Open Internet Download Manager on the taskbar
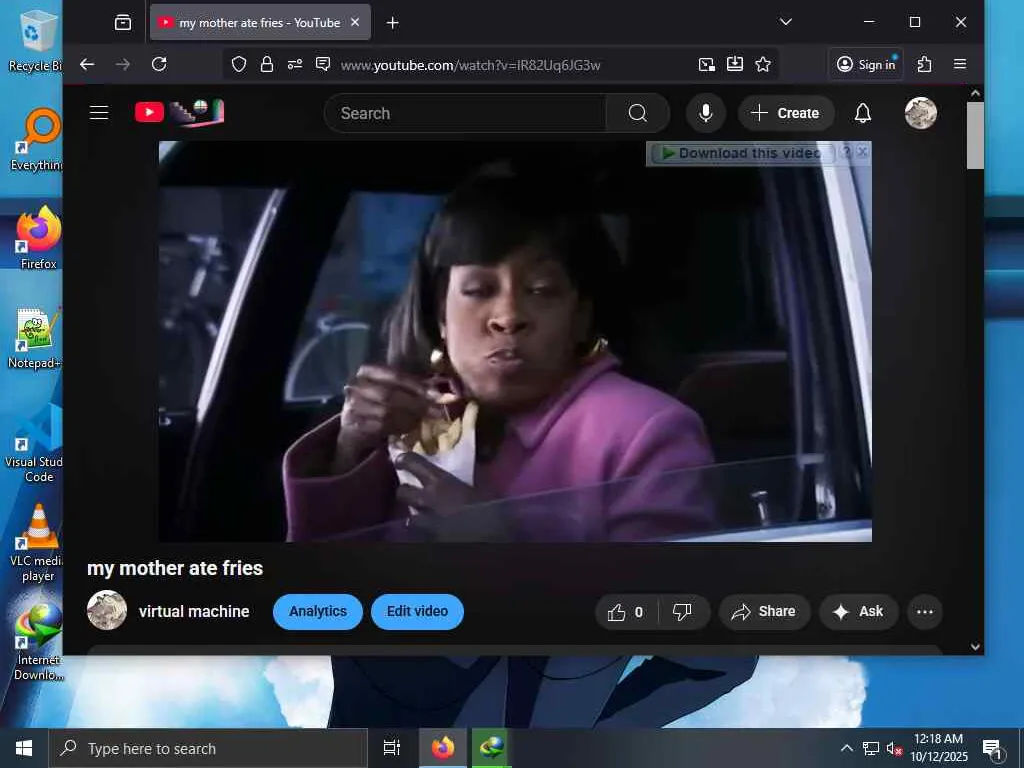Image resolution: width=1024 pixels, height=768 pixels. 491,748
